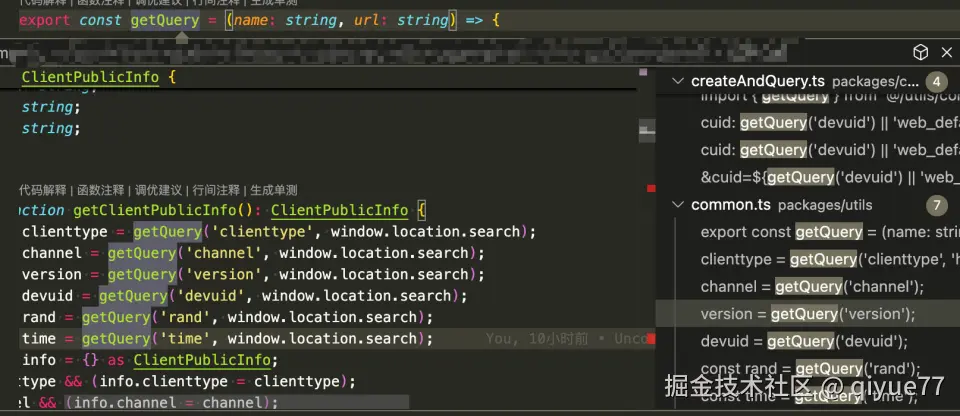This screenshot has height=416, width=960.
Task: Click info.channel in the code editor
Action: (x=125, y=403)
